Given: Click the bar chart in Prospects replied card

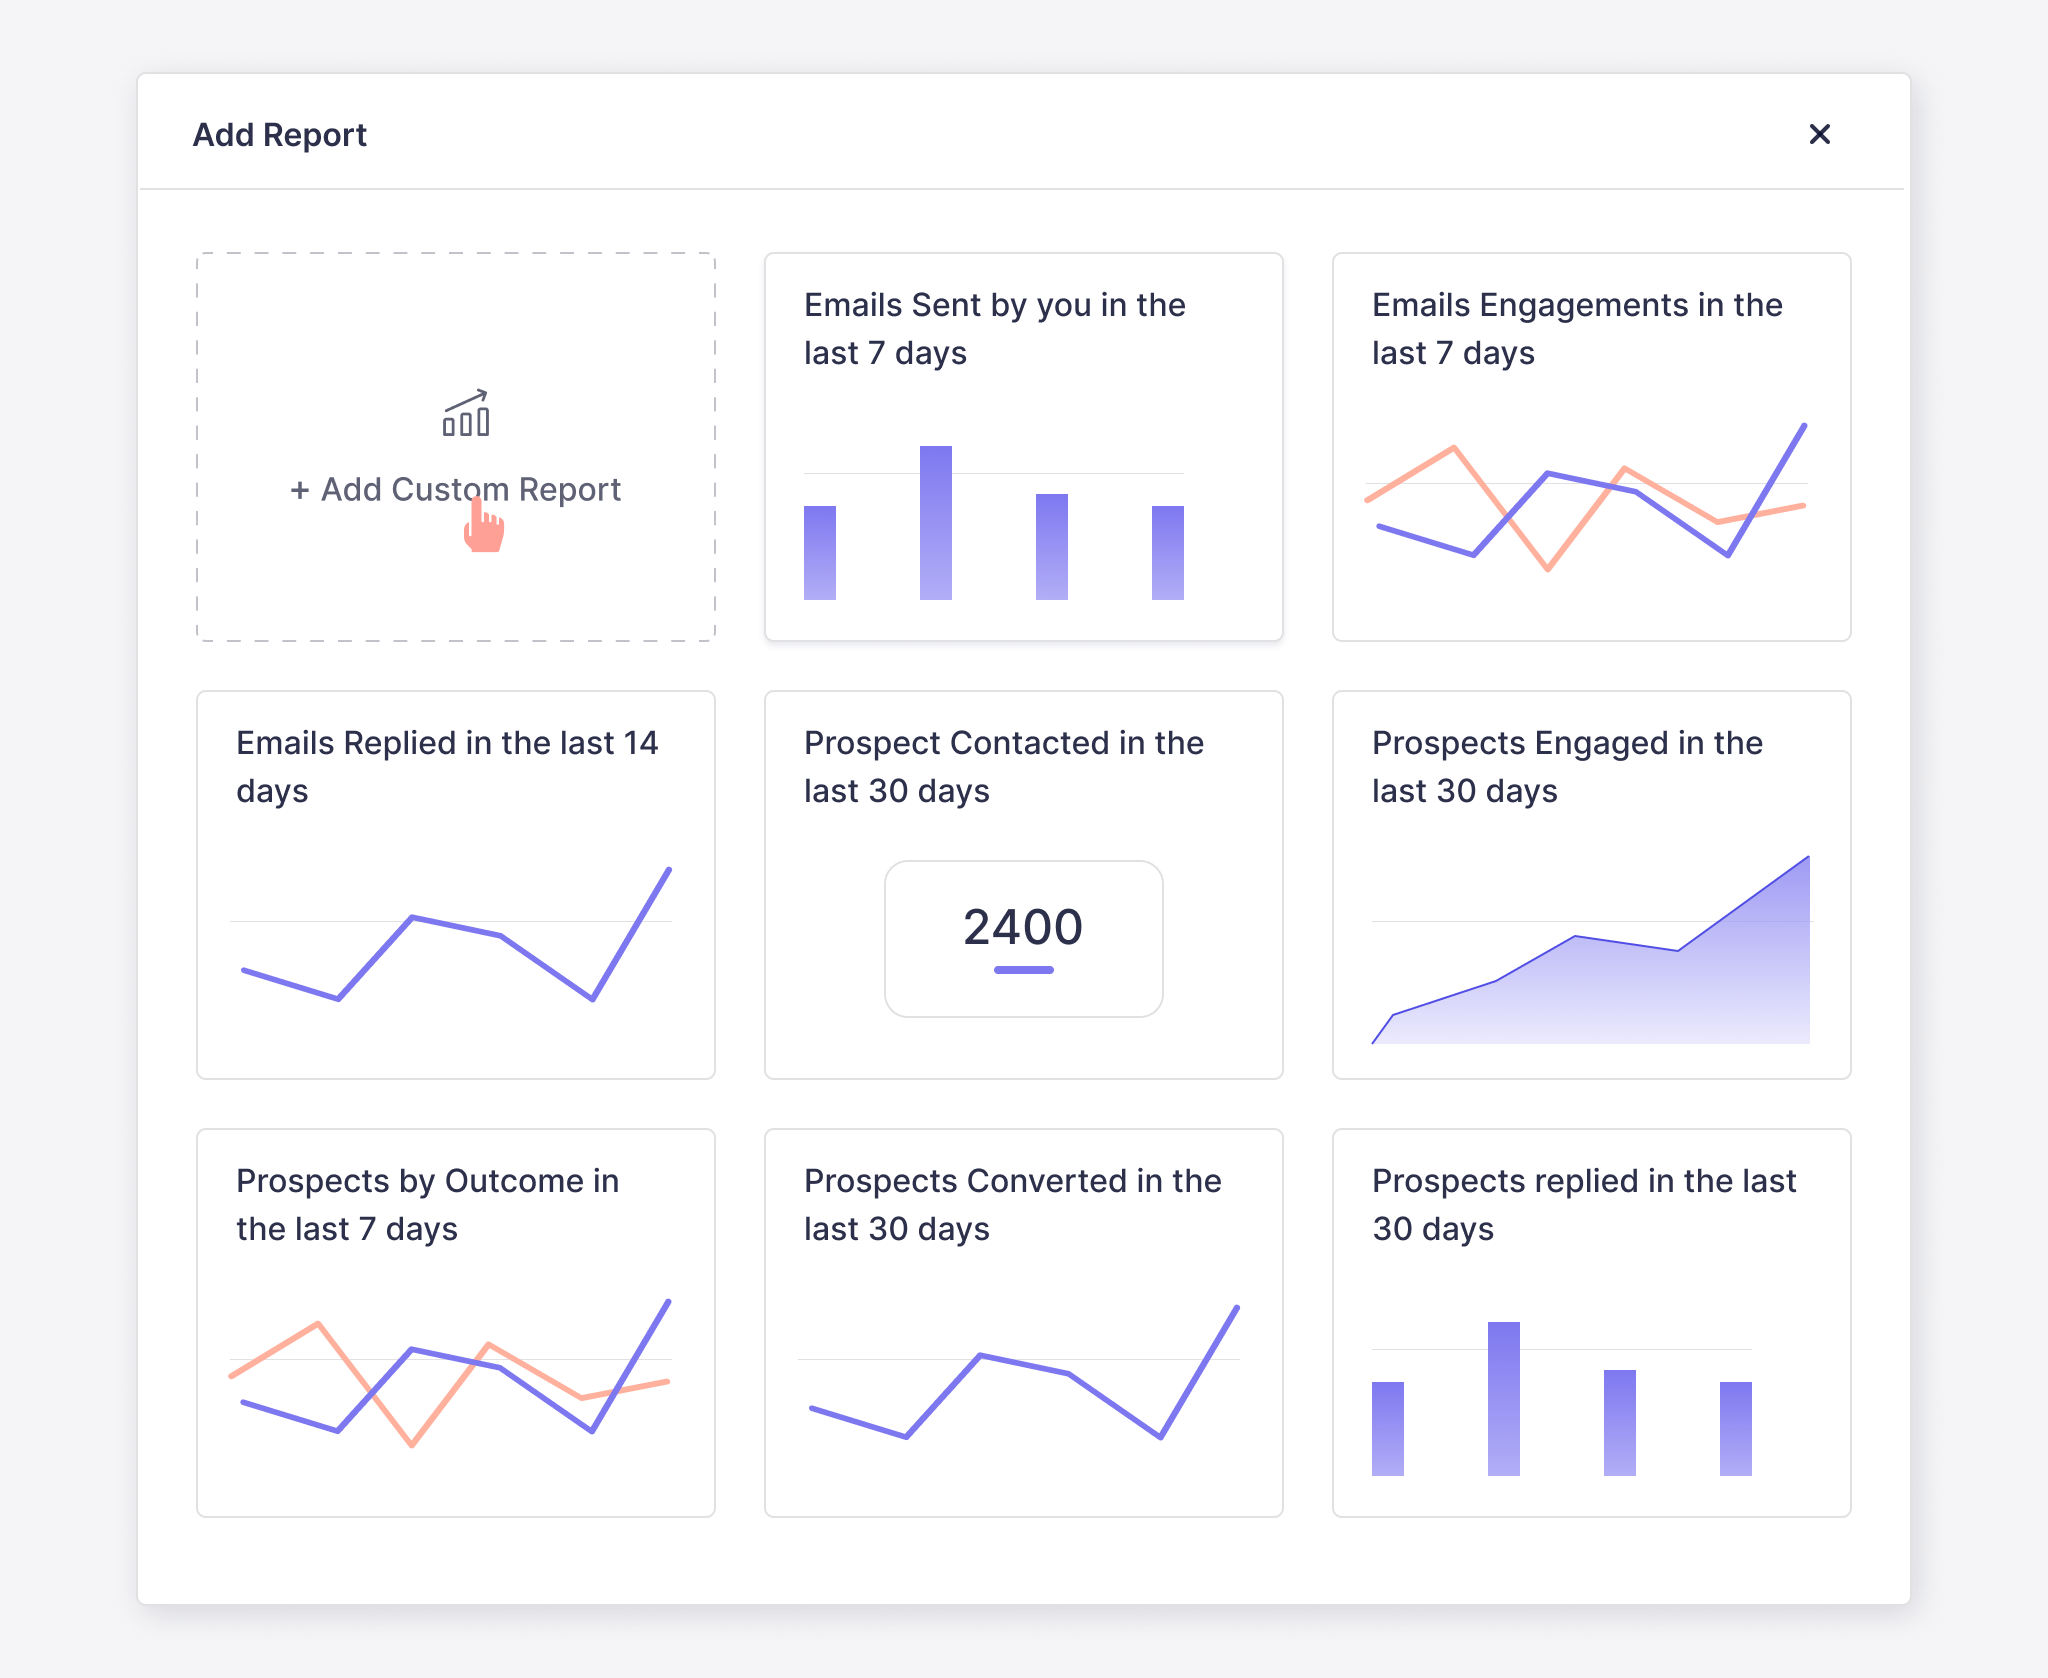Looking at the screenshot, I should (x=1560, y=1400).
